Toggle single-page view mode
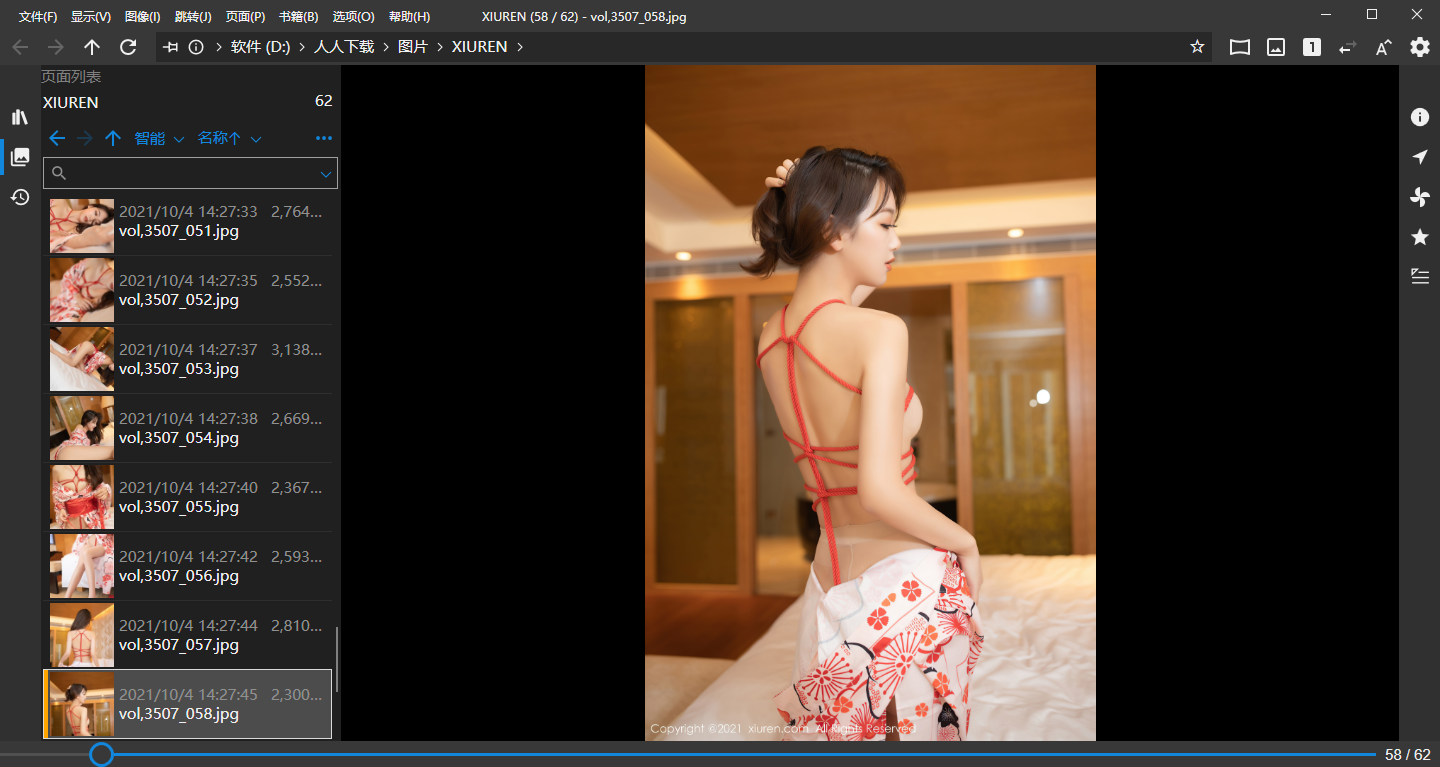Screen dimensions: 1440x767 [1311, 46]
